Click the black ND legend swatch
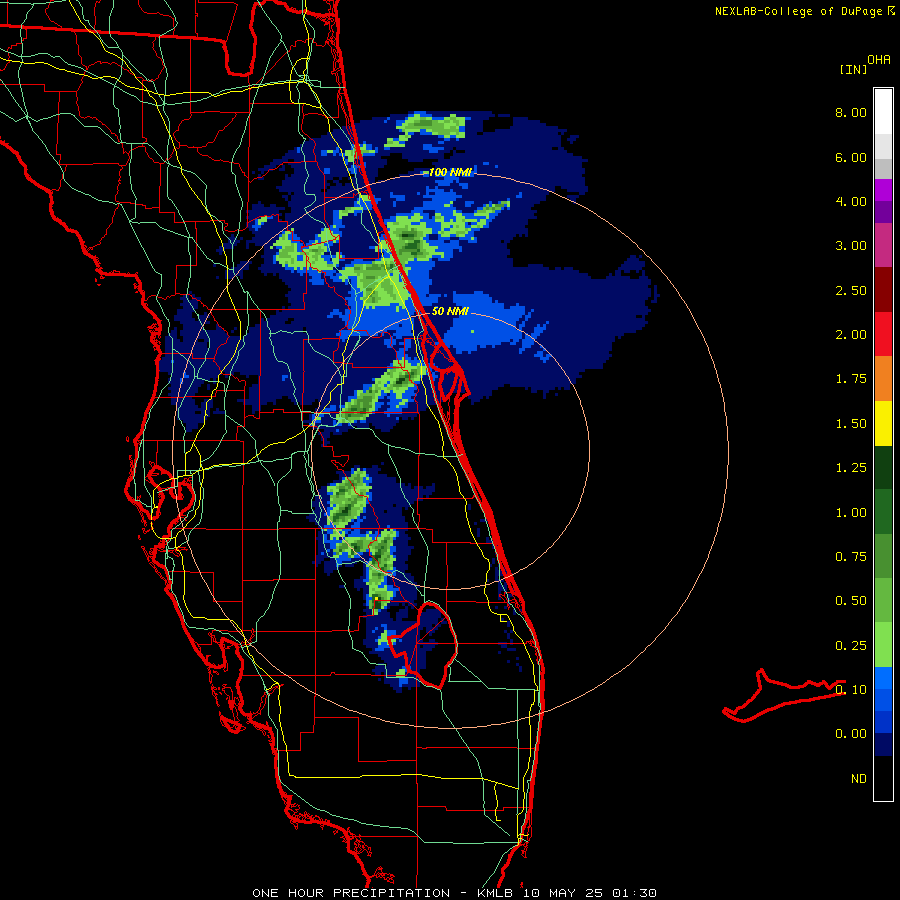Screen dimensions: 900x900 tap(883, 778)
